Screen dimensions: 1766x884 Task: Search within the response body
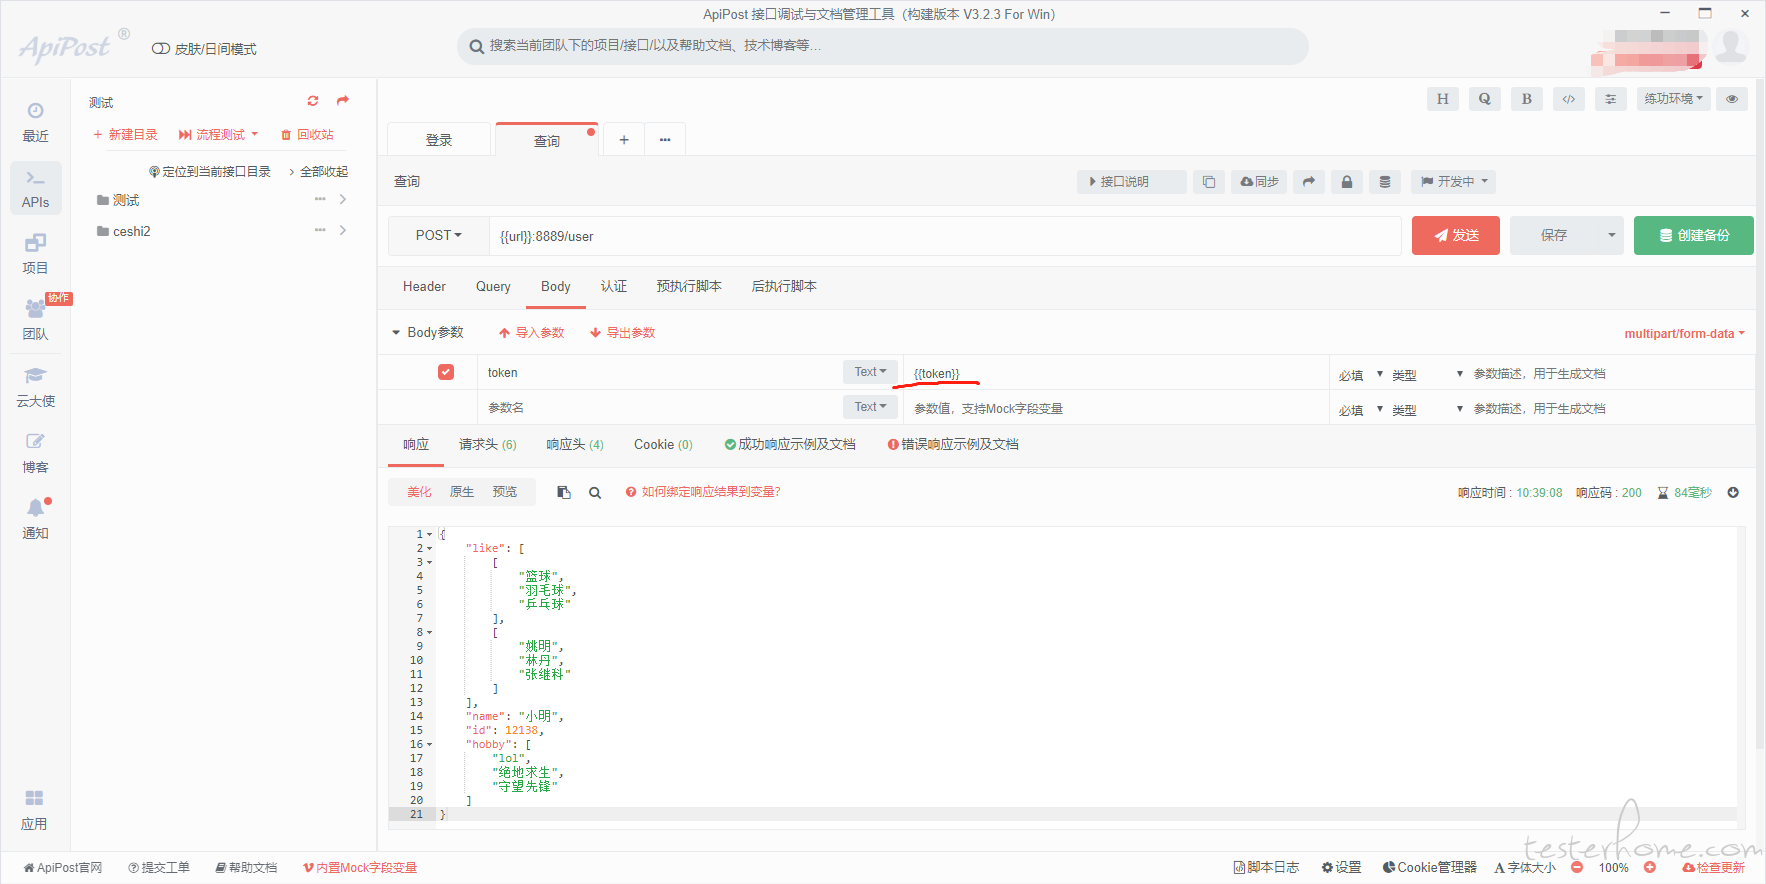(x=595, y=492)
